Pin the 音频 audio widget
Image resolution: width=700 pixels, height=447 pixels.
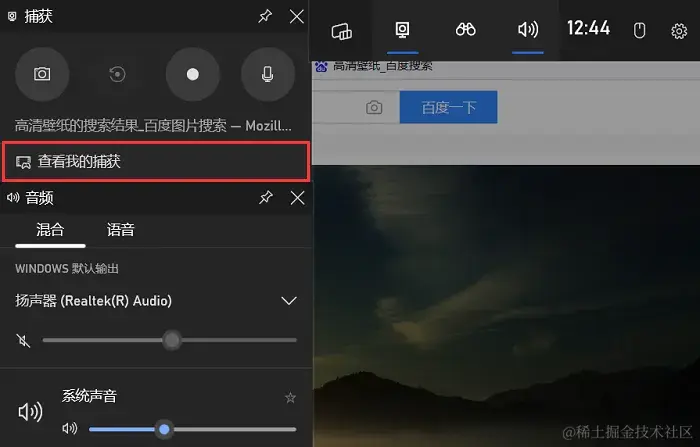(x=266, y=197)
